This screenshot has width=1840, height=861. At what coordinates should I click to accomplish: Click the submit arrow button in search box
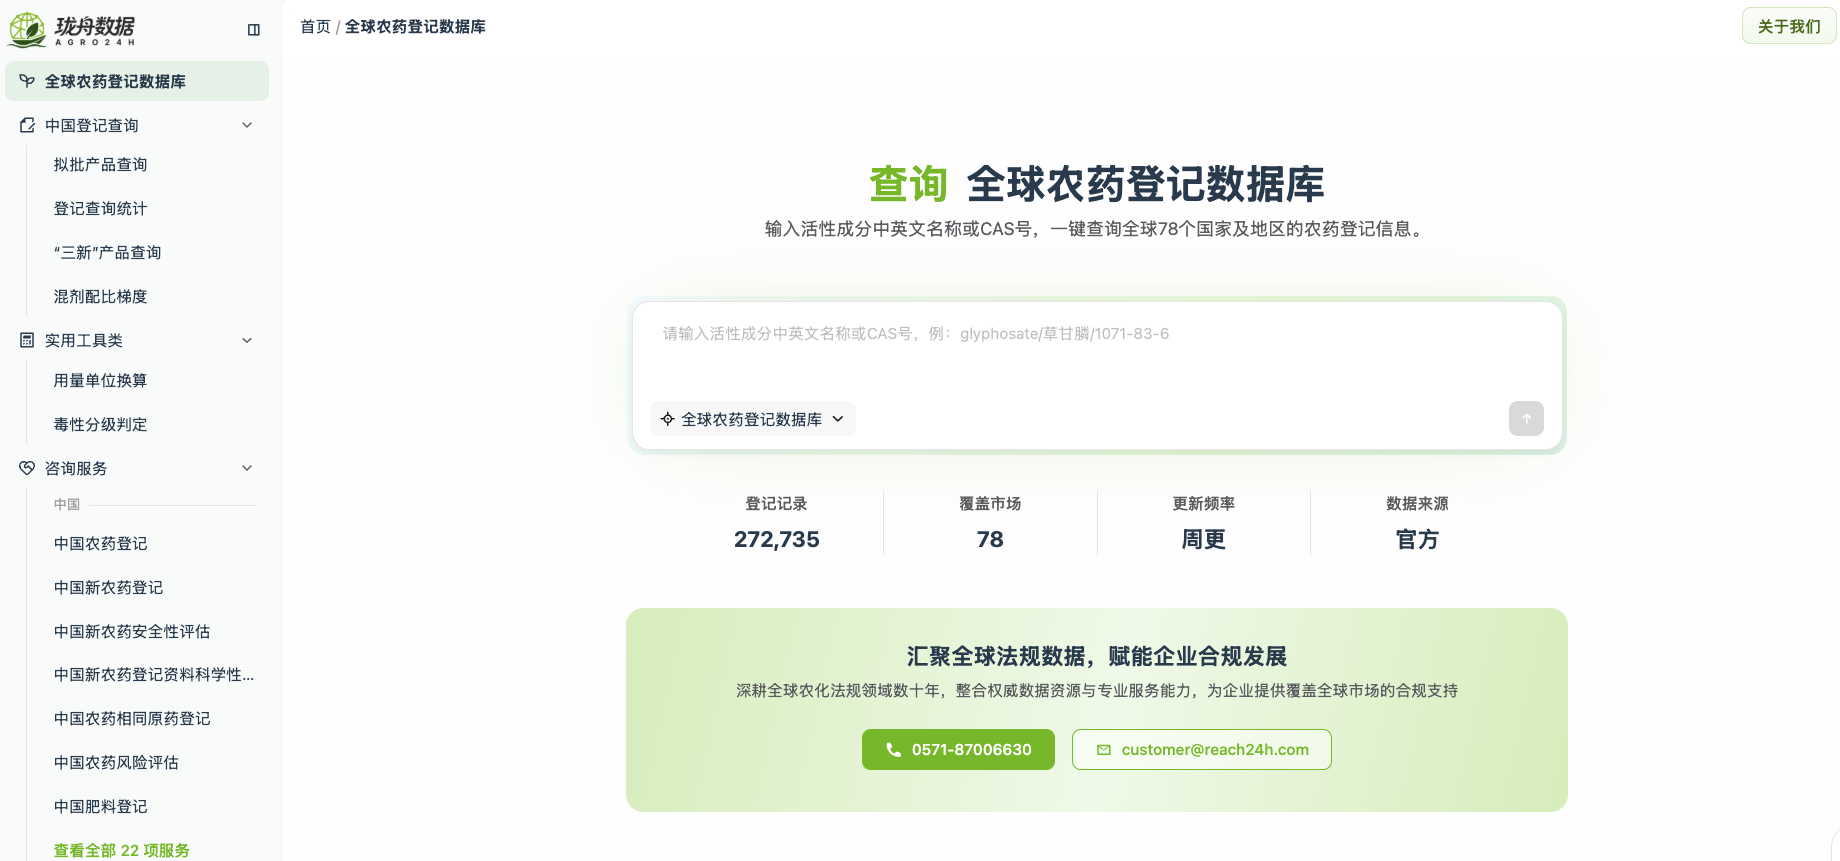(1526, 419)
